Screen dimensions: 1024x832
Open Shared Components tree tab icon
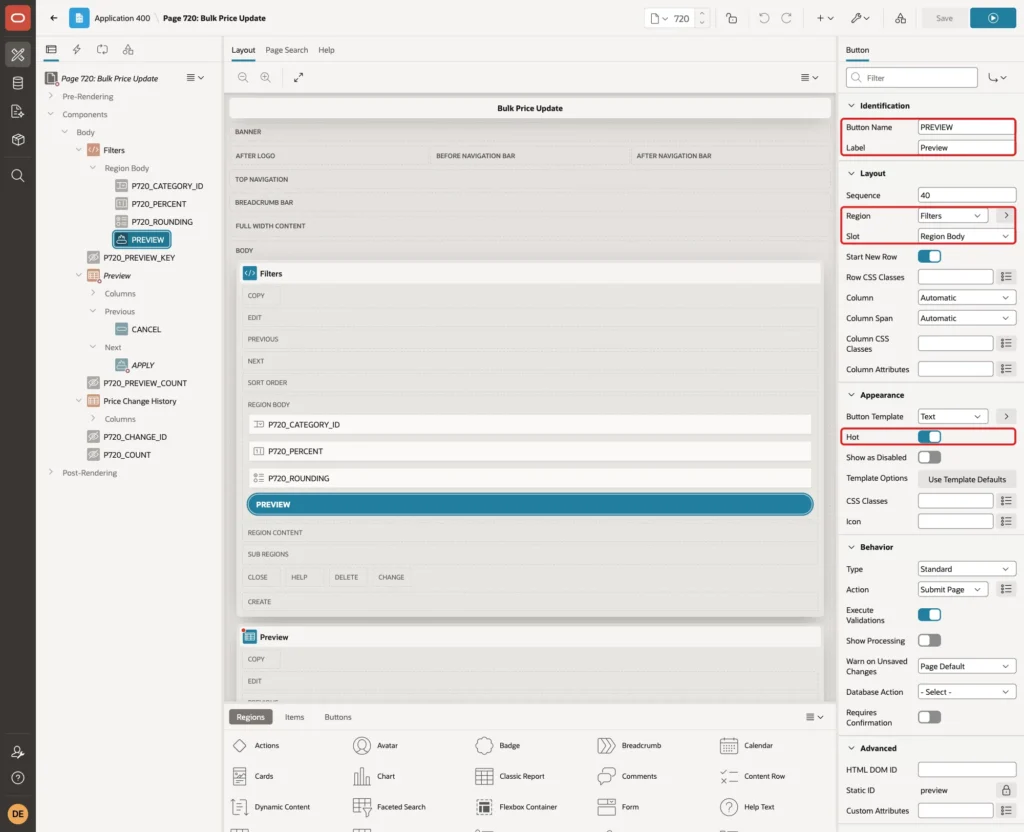point(128,50)
